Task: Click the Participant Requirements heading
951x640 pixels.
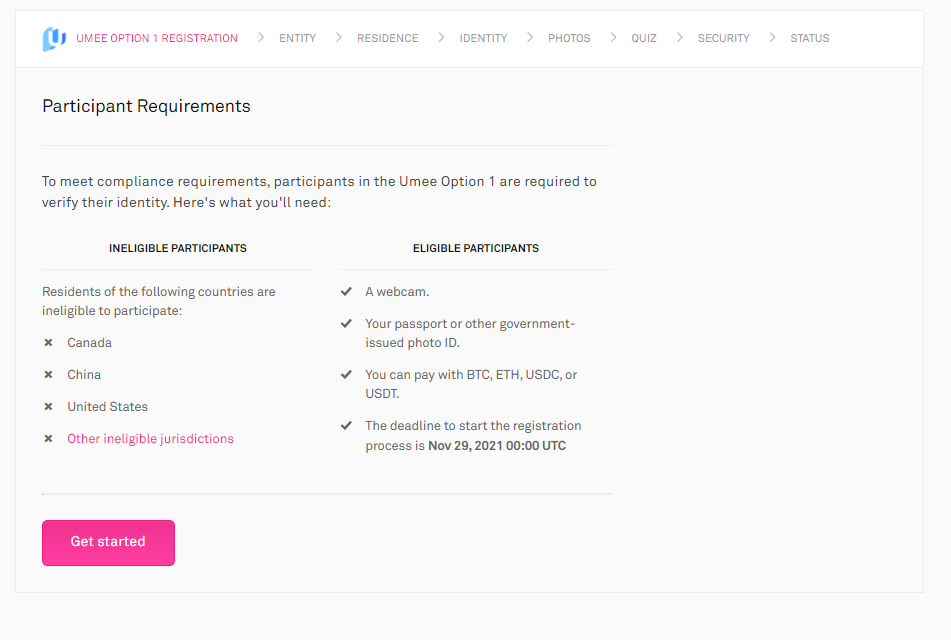Action: [x=146, y=106]
